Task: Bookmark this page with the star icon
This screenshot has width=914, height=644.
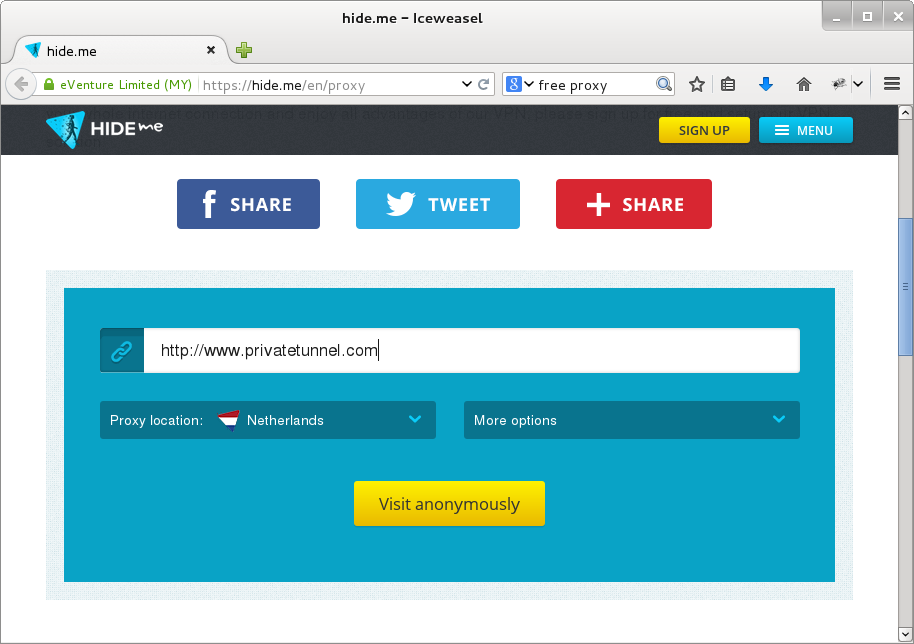Action: point(697,85)
